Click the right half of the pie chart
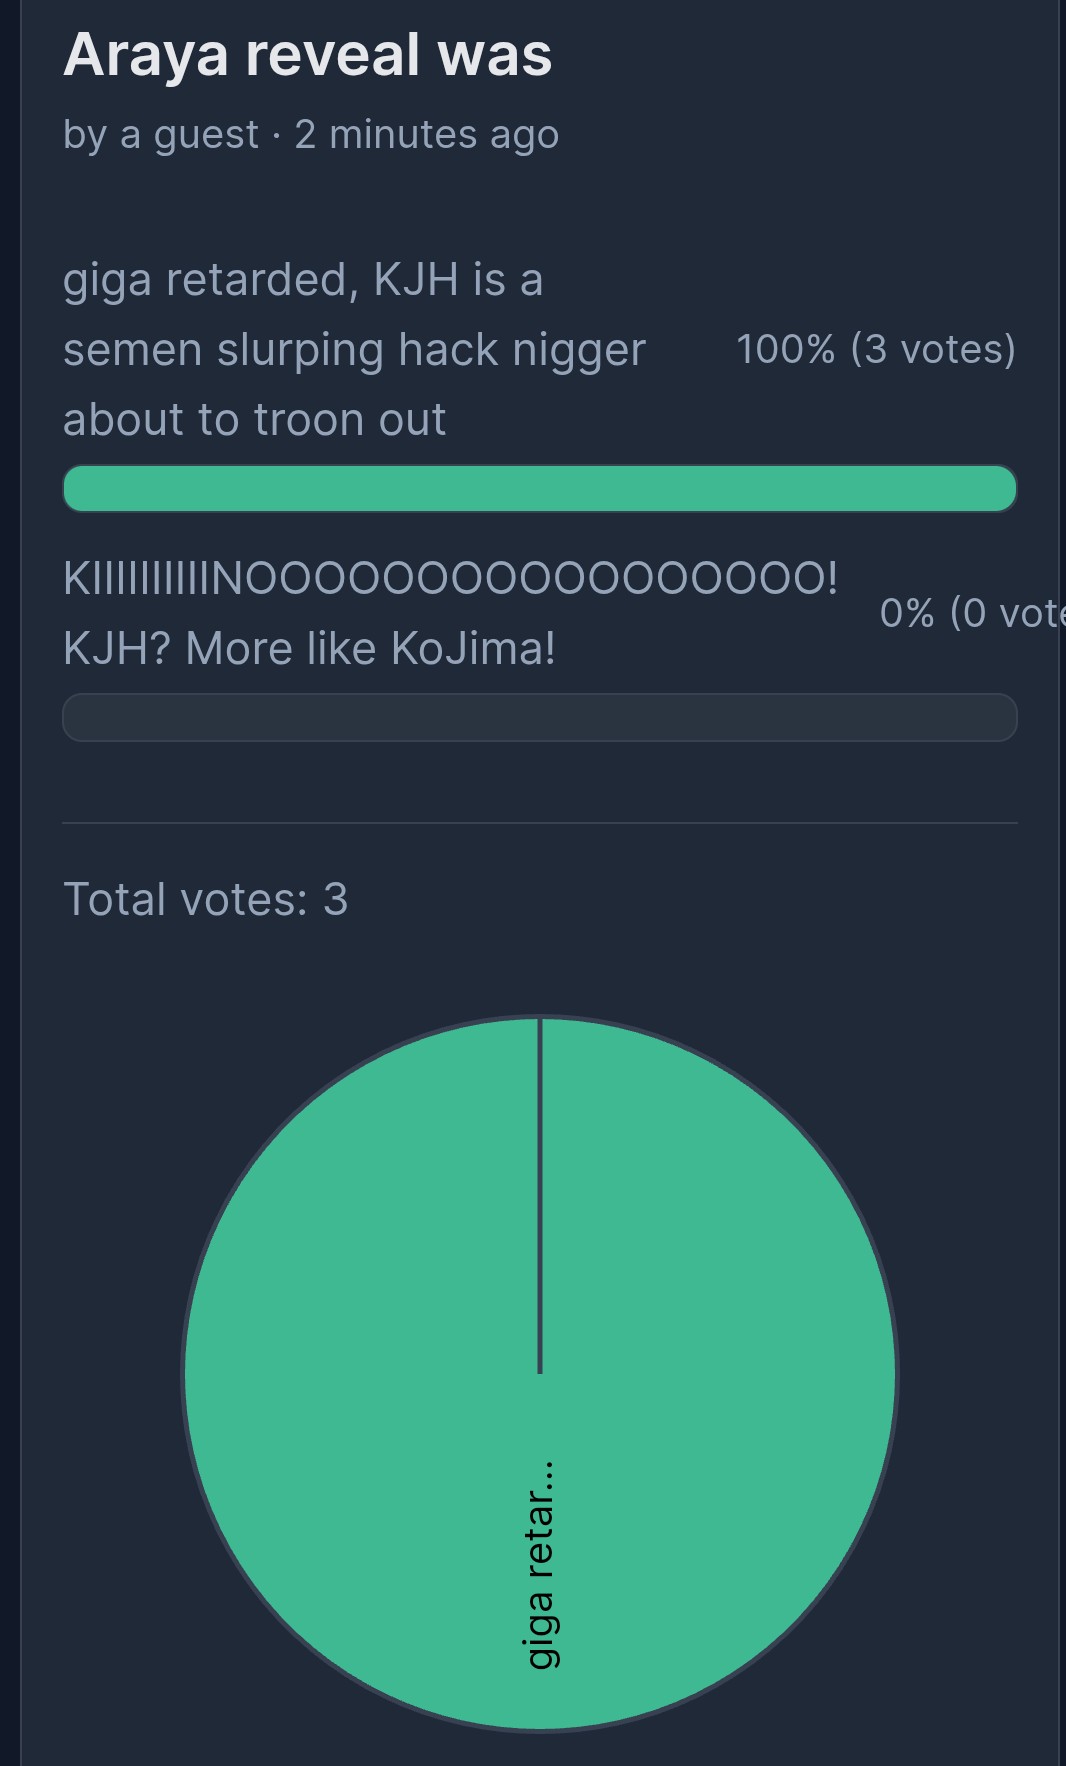The image size is (1066, 1766). [718, 1373]
